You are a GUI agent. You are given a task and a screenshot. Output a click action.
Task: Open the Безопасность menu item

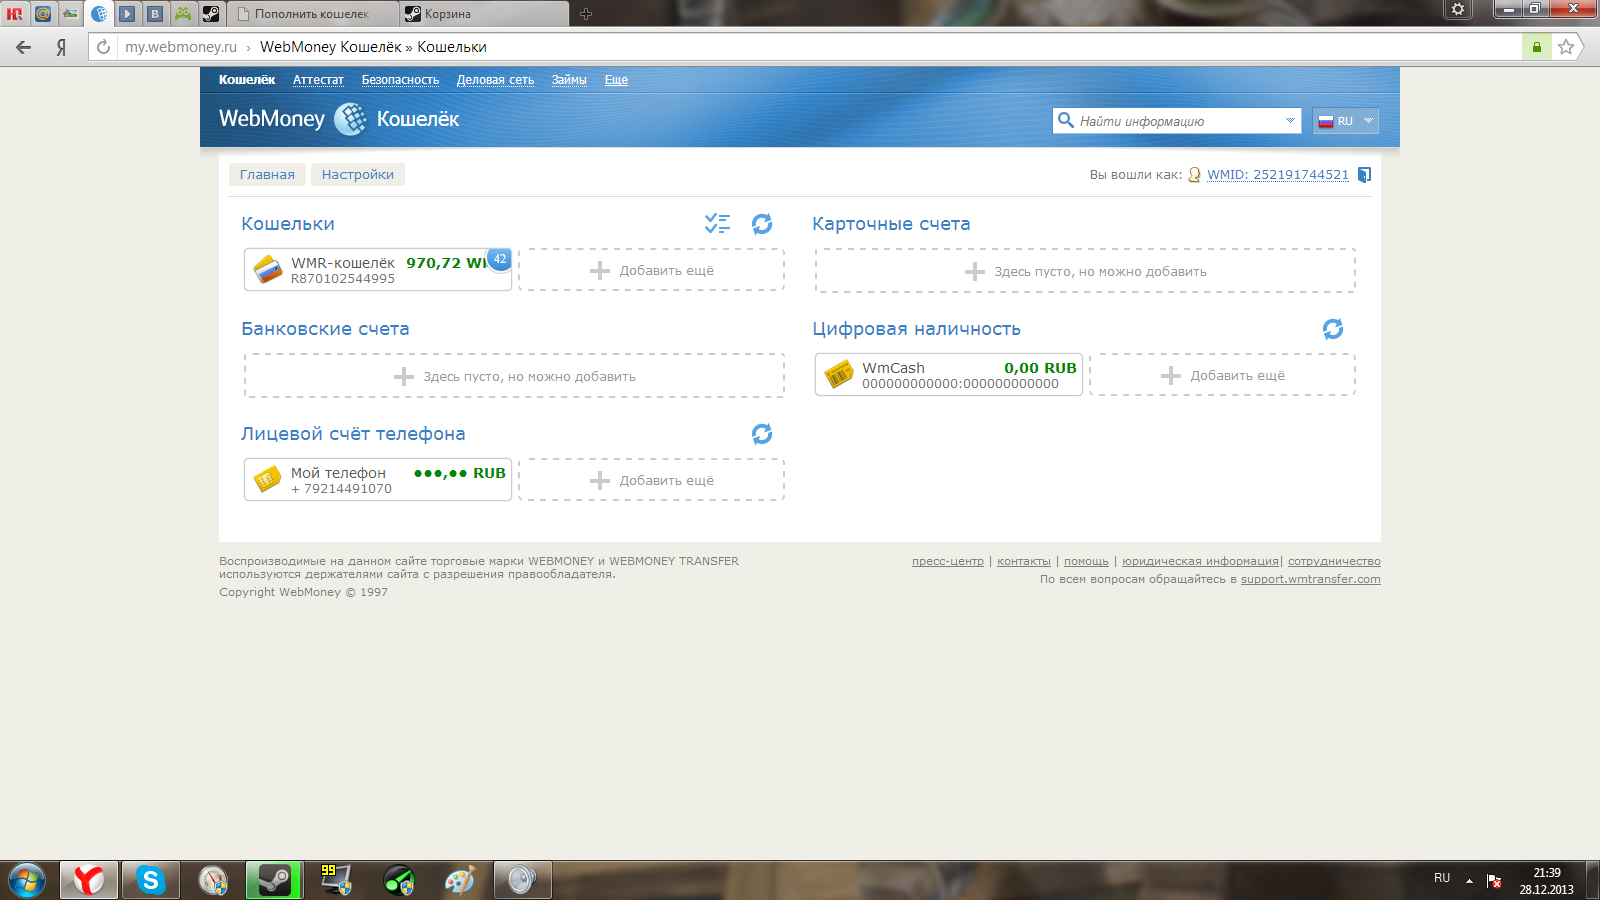pyautogui.click(x=400, y=80)
